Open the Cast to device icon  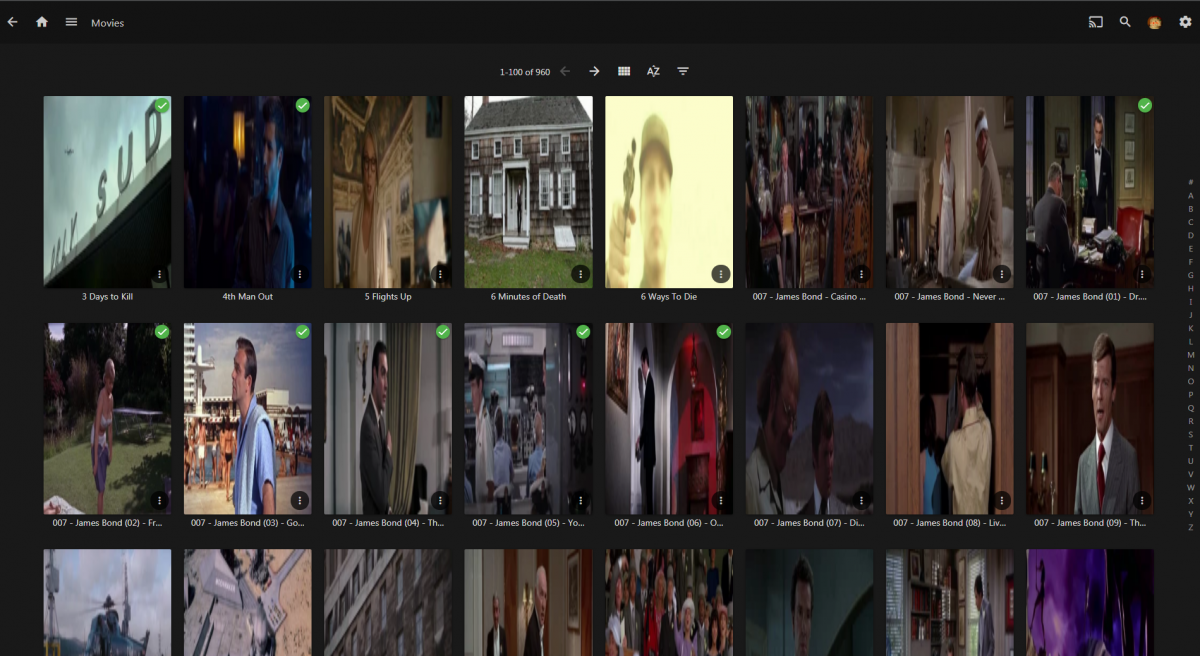[x=1095, y=22]
